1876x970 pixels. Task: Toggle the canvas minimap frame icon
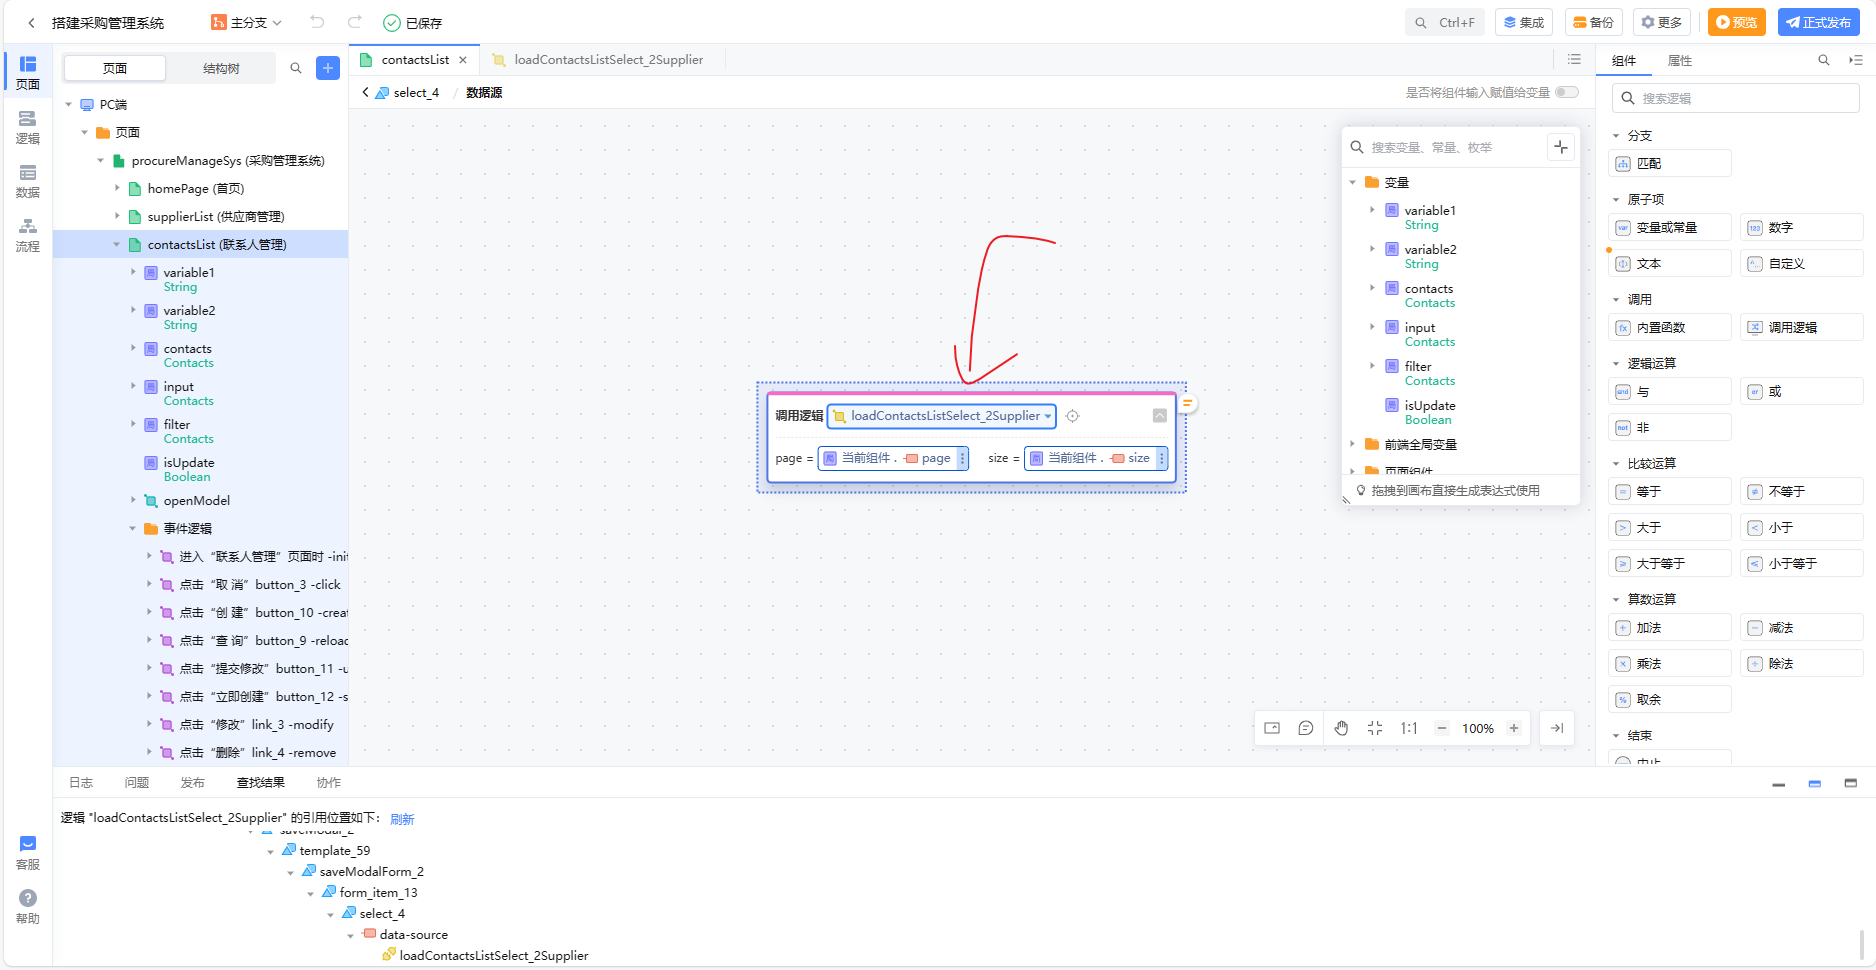1272,728
